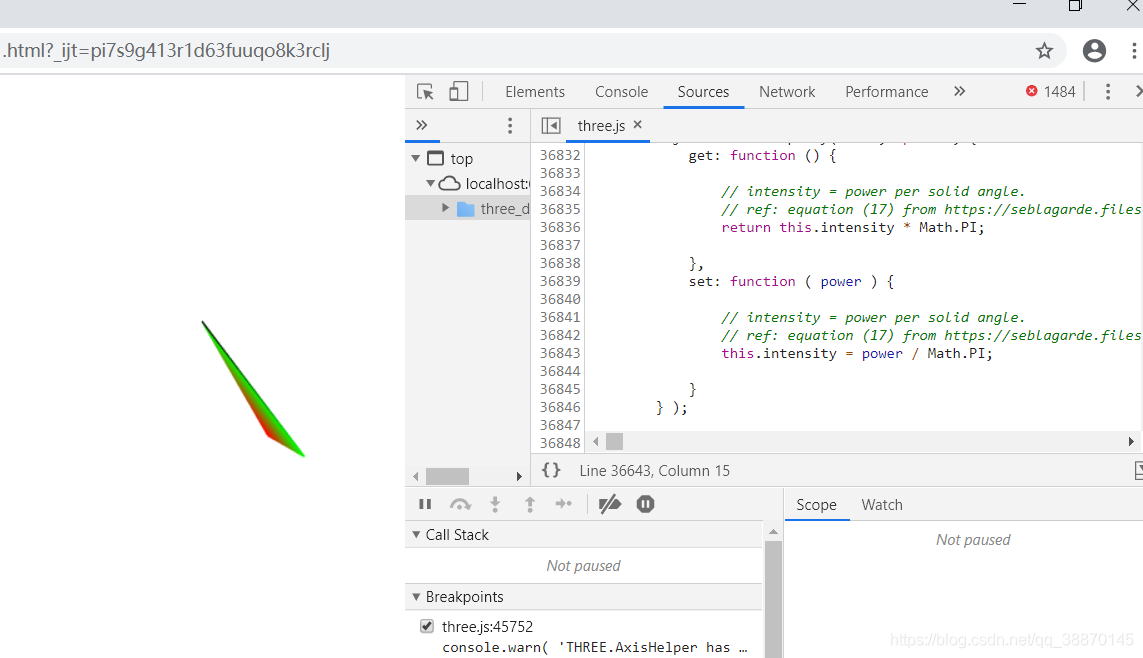1143x658 pixels.
Task: Click the editor scrollbar left arrow
Action: pos(596,442)
